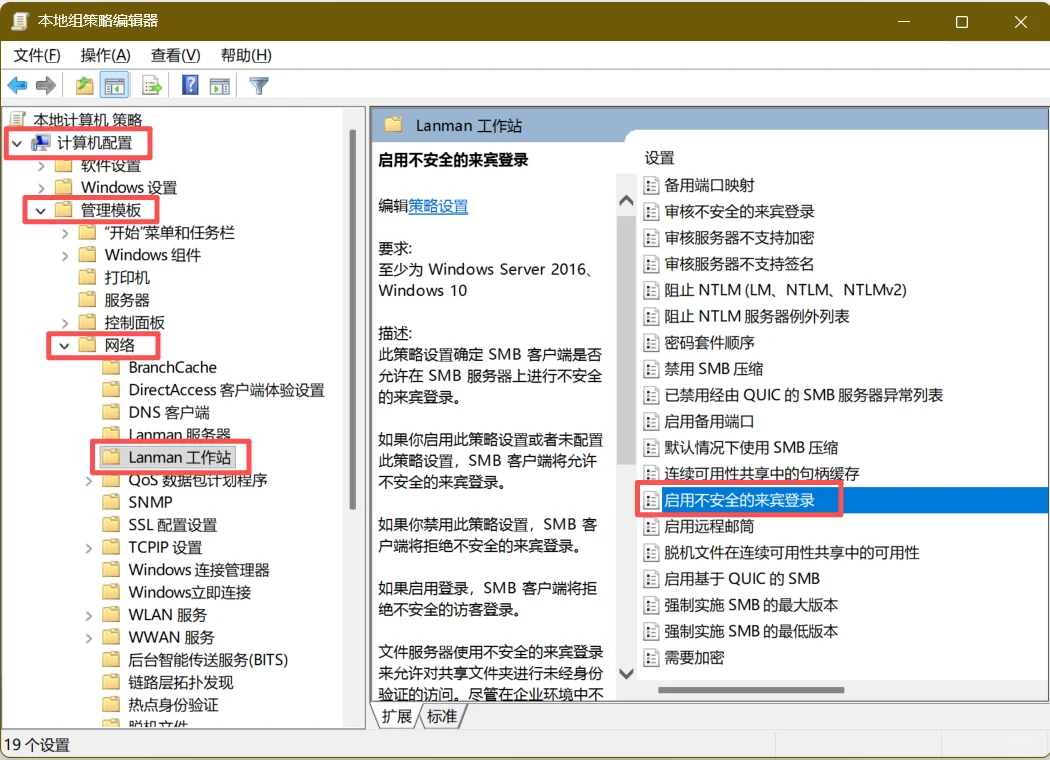Open the export list tool
1050x760 pixels.
pyautogui.click(x=152, y=85)
